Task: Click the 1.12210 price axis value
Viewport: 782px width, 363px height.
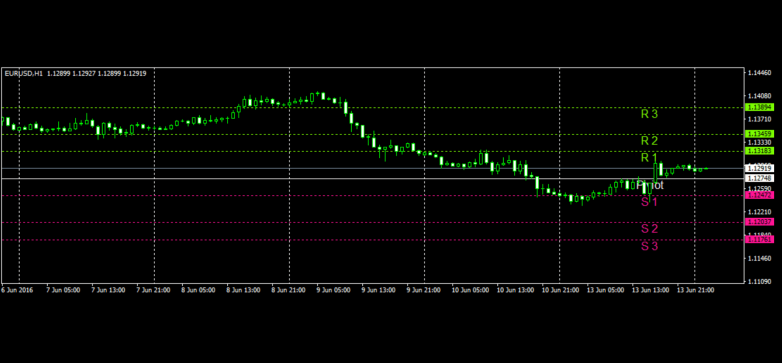Action: tap(759, 212)
